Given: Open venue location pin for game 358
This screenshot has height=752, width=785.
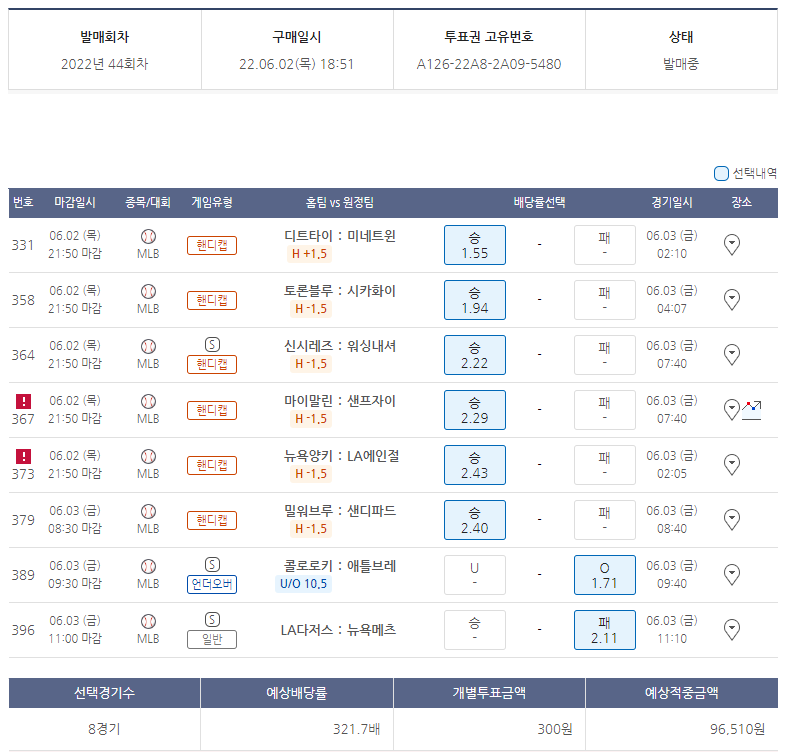Looking at the screenshot, I should click(732, 300).
